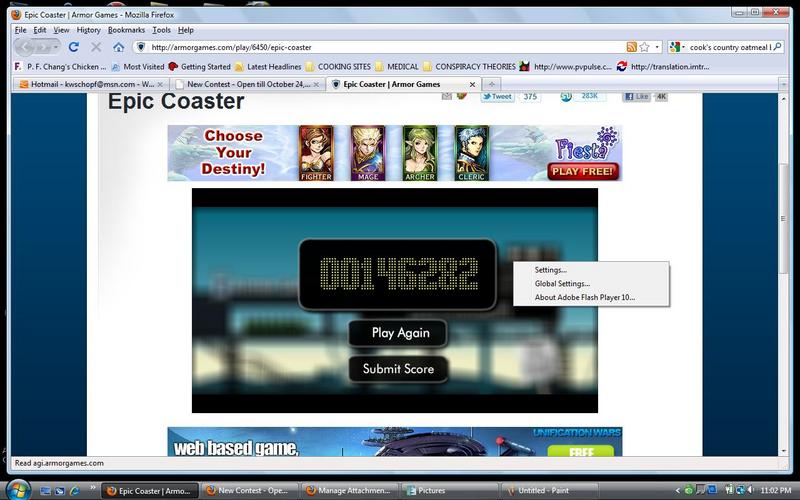
Task: Open the Getting Started bookmark
Action: (x=199, y=66)
